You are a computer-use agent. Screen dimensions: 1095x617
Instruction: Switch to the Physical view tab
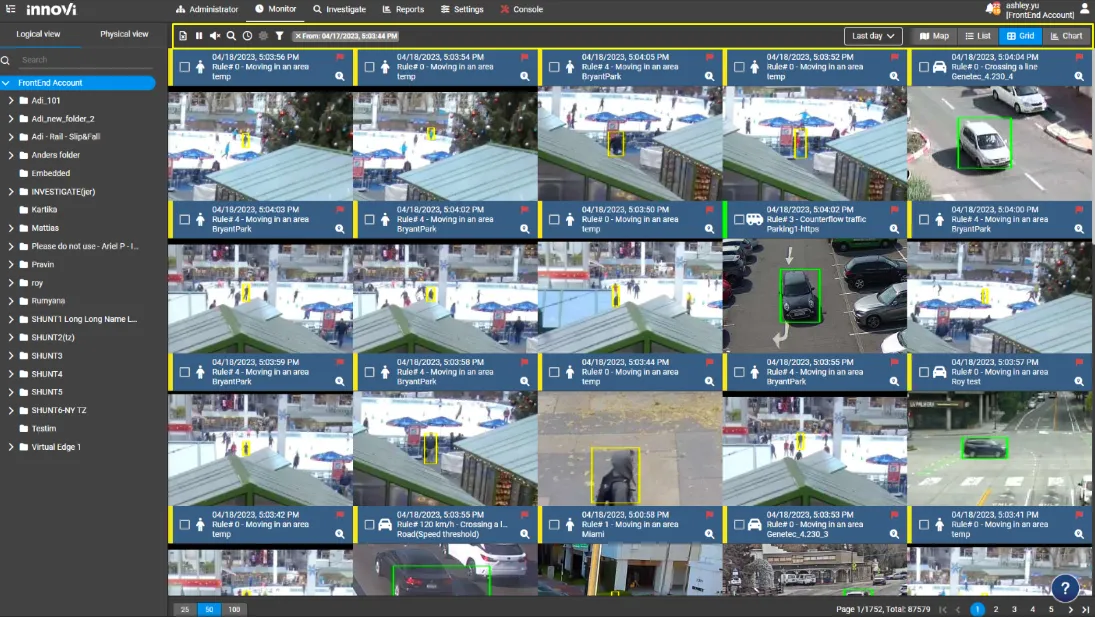[x=124, y=34]
